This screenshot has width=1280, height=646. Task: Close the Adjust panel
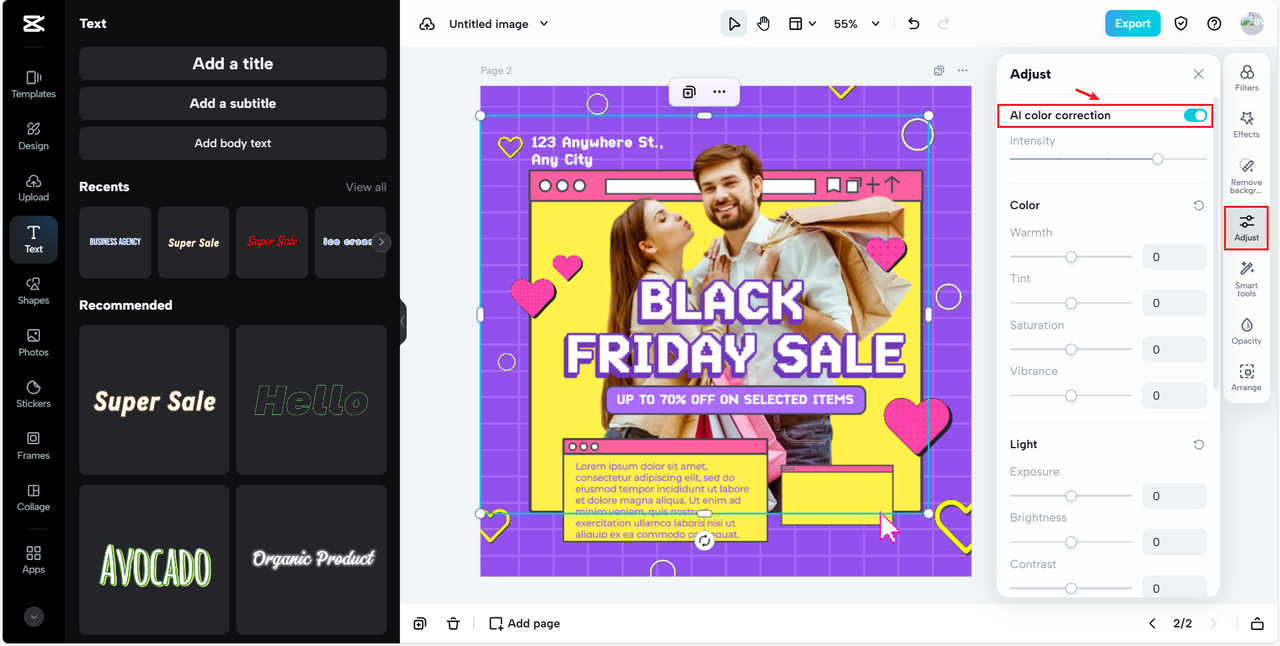coord(1198,74)
